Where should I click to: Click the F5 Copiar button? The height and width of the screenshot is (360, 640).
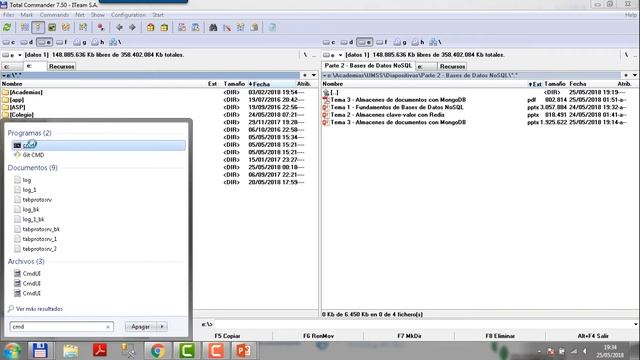(227, 336)
